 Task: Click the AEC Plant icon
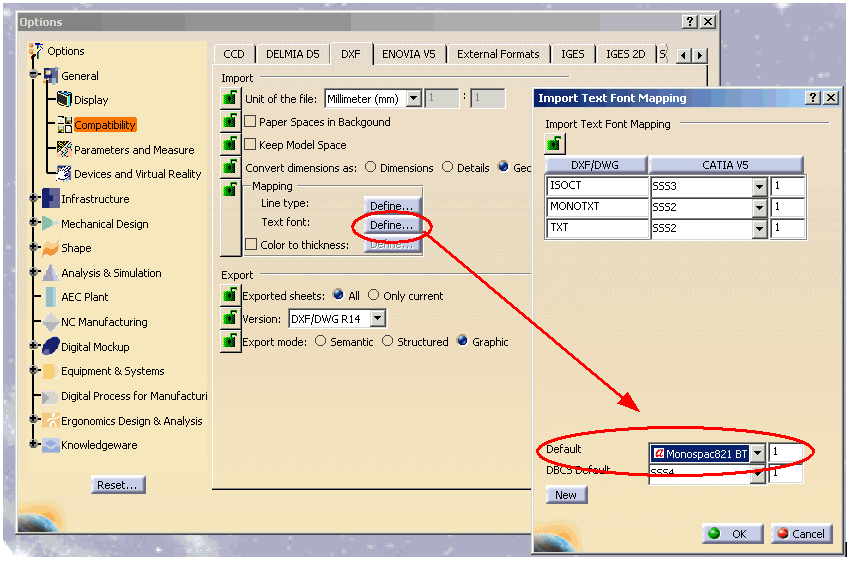click(50, 297)
